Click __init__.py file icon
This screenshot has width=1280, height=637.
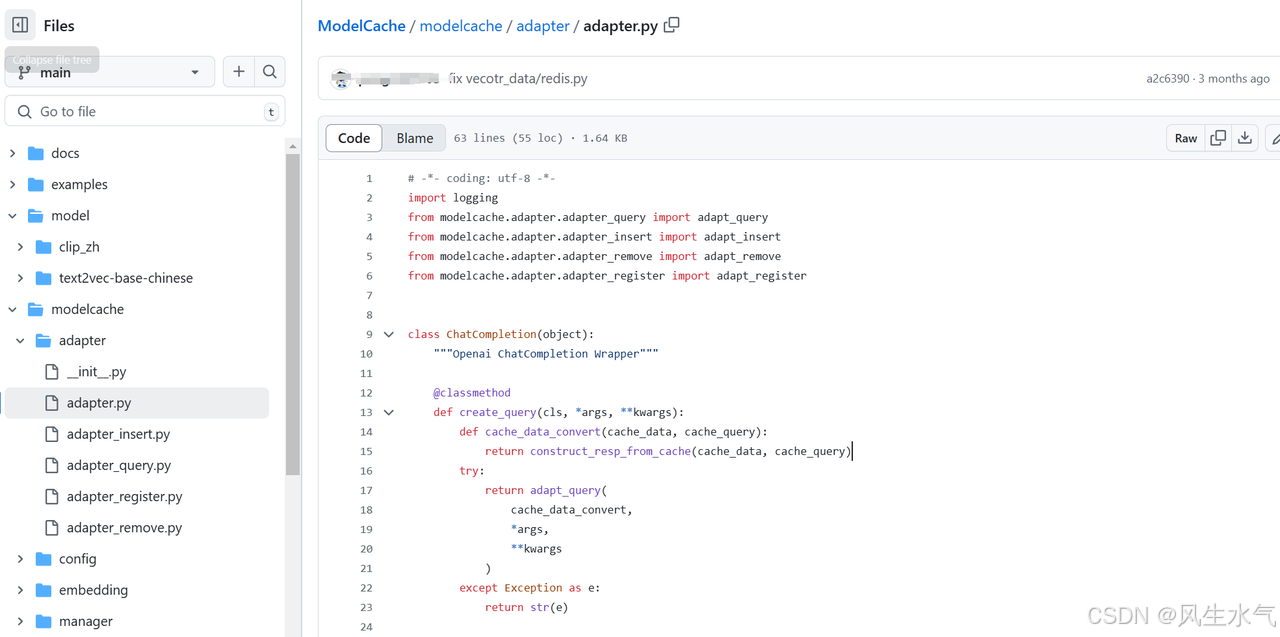(x=51, y=371)
